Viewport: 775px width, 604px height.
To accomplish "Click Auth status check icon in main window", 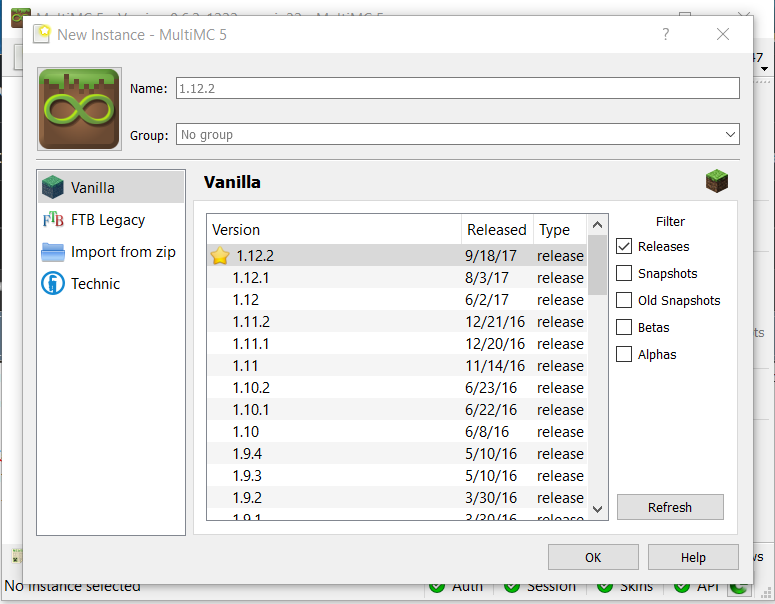I will pos(437,587).
